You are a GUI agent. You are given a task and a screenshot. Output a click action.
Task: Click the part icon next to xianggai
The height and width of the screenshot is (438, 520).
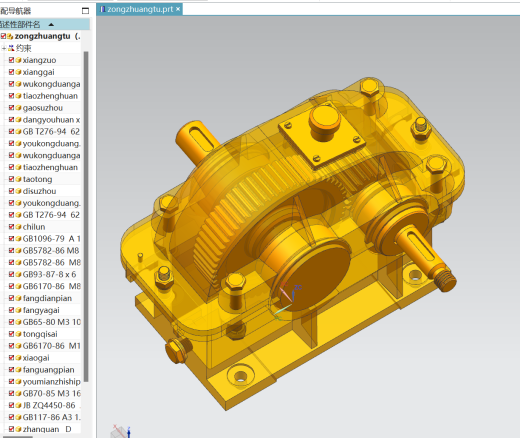click(x=18, y=72)
